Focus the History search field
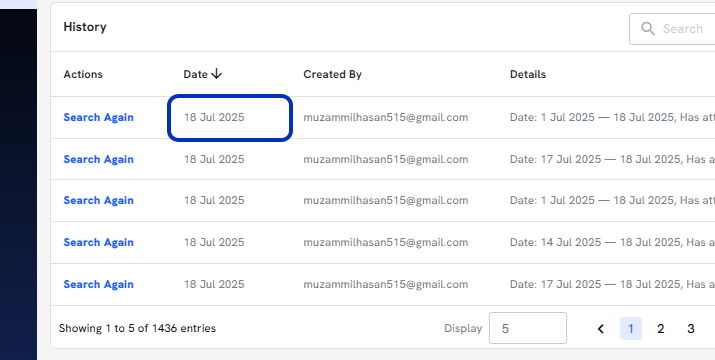The height and width of the screenshot is (360, 715). 672,29
